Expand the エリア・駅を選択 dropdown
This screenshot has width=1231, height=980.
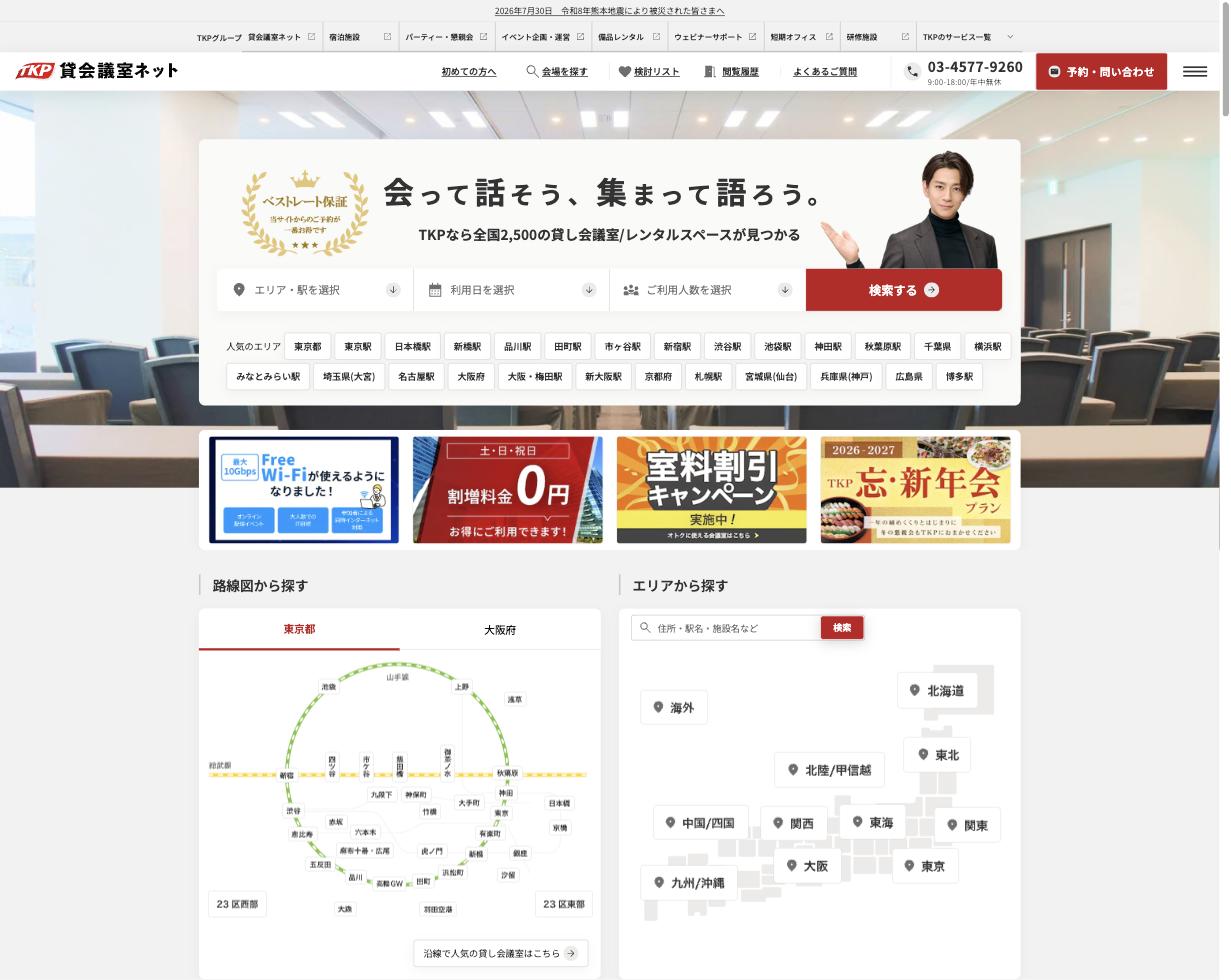click(x=393, y=290)
